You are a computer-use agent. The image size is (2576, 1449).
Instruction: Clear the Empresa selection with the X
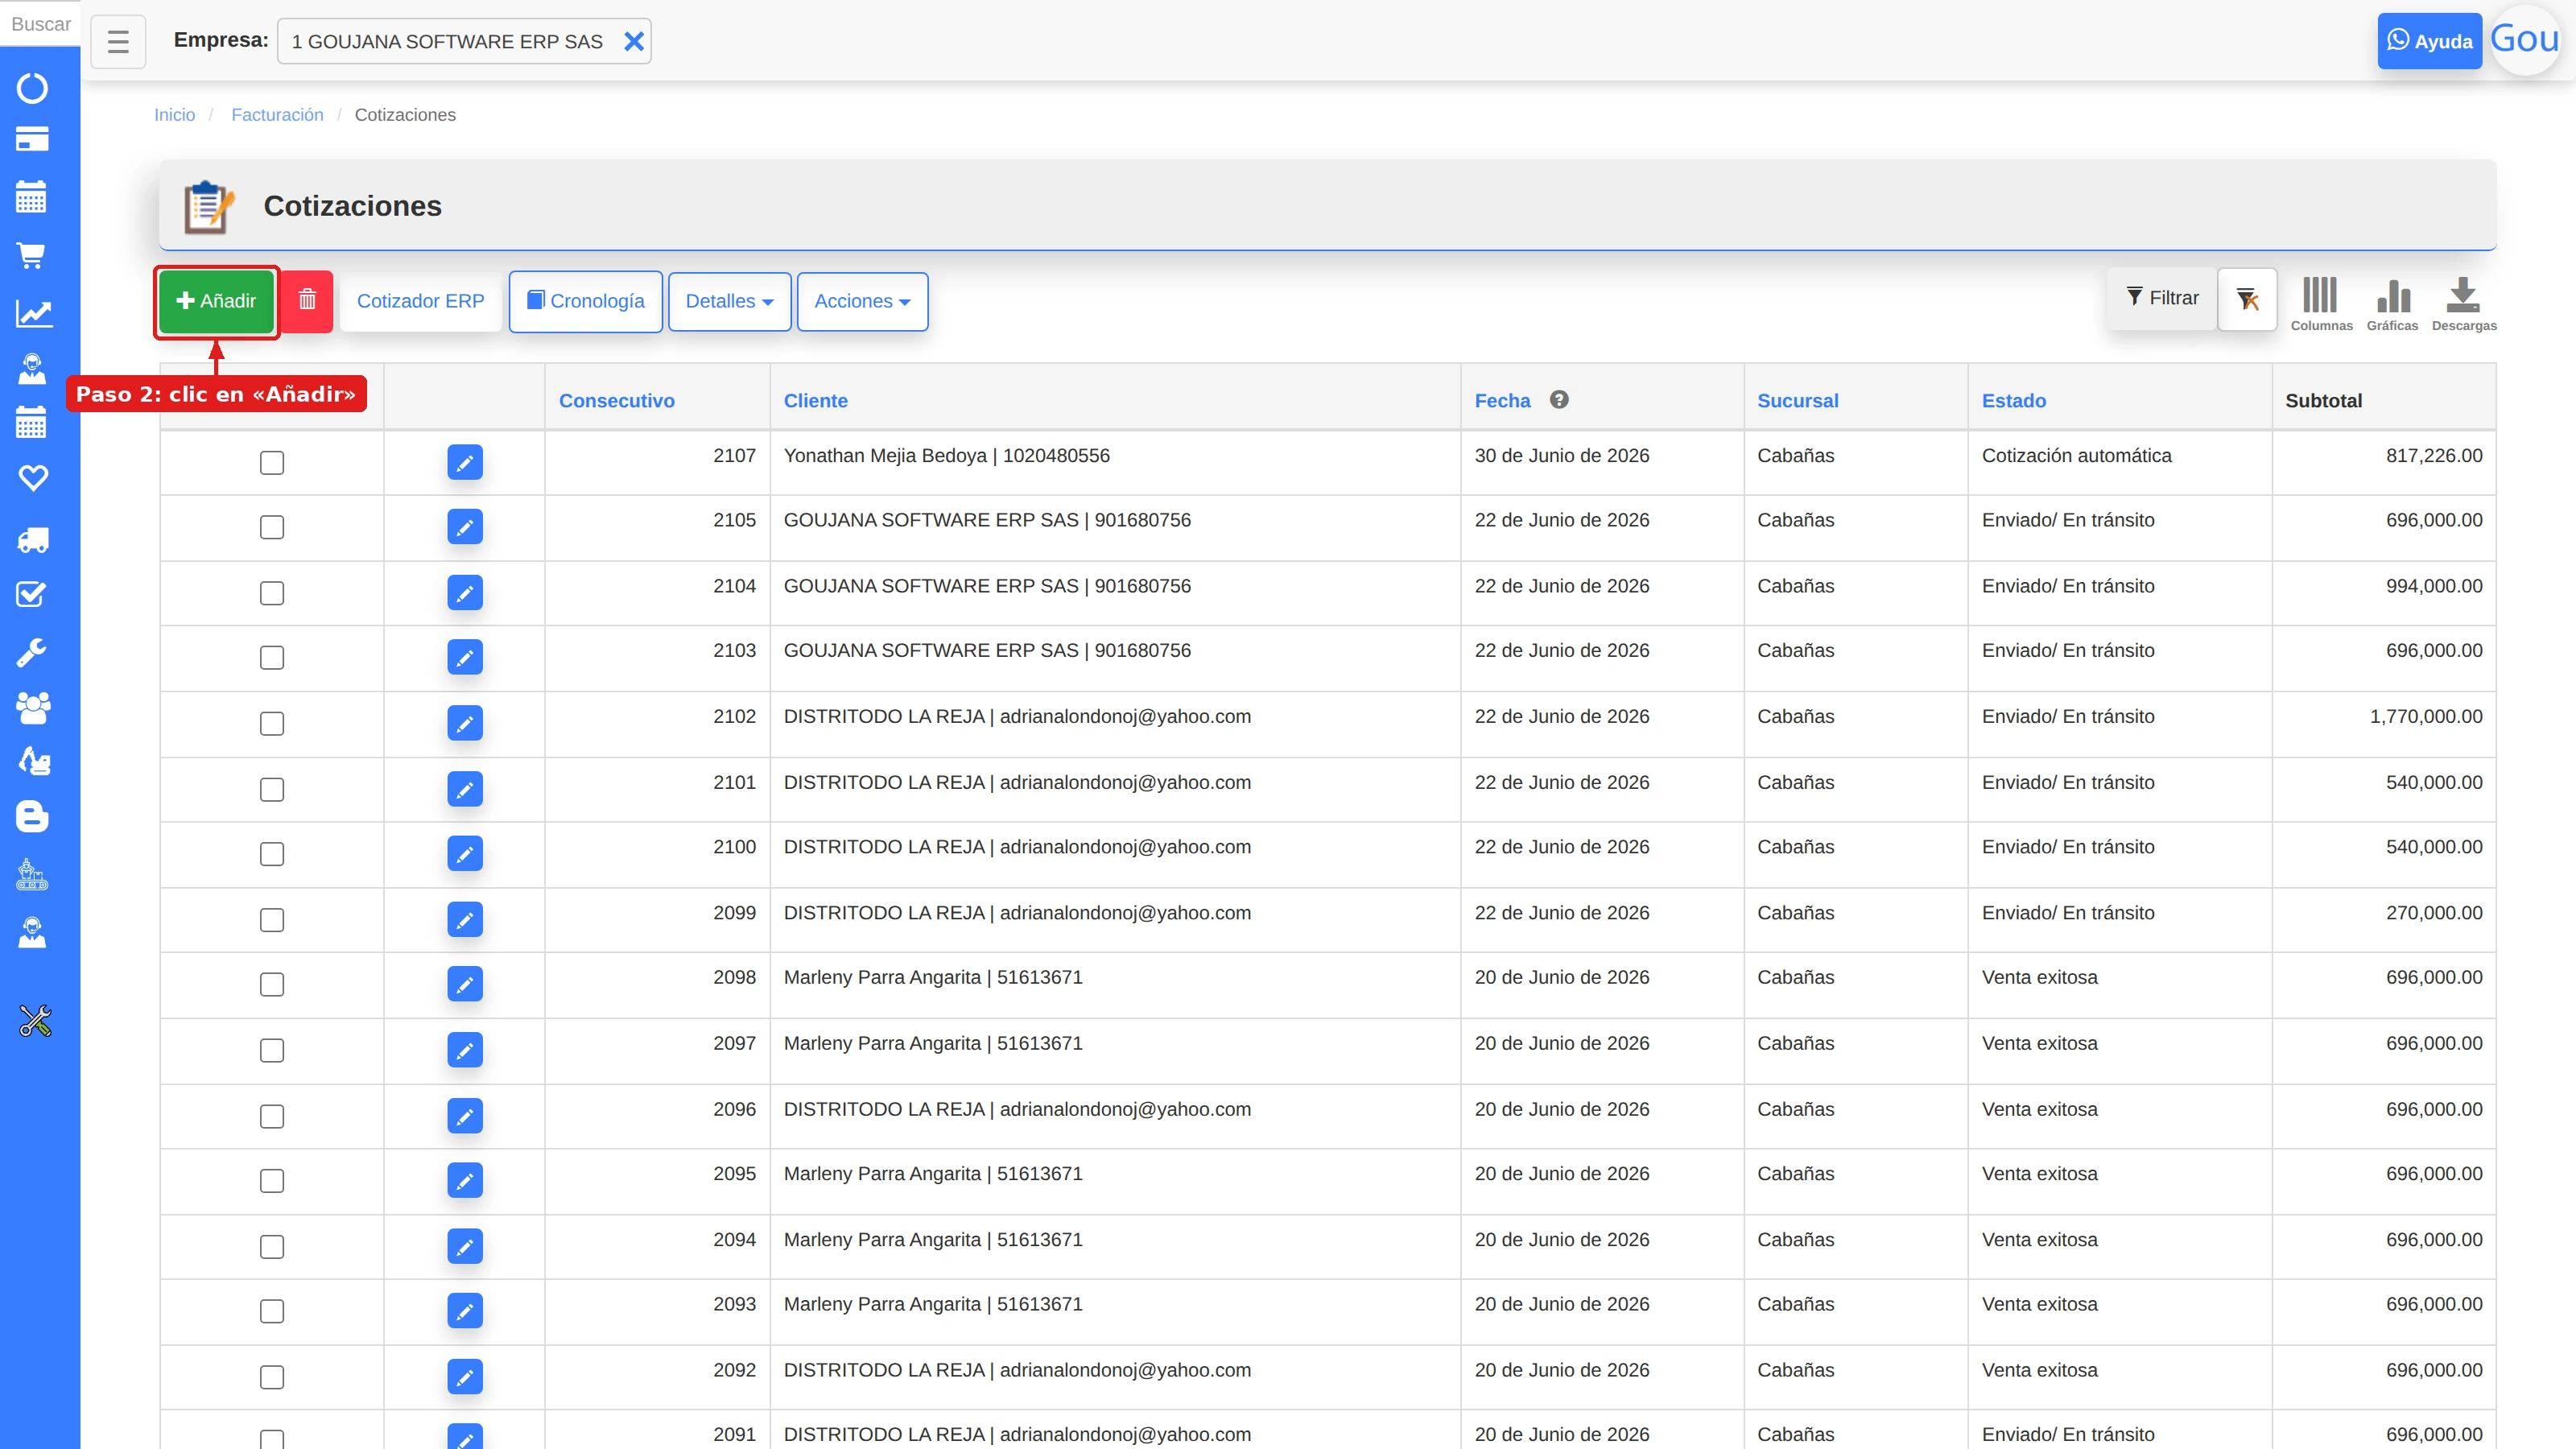633,41
